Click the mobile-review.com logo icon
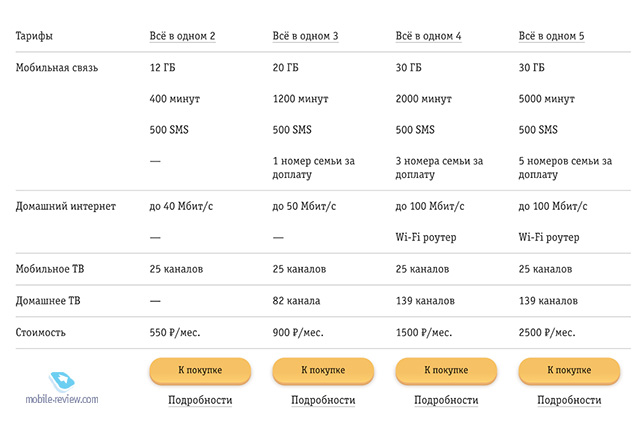This screenshot has width=640, height=433. click(62, 381)
